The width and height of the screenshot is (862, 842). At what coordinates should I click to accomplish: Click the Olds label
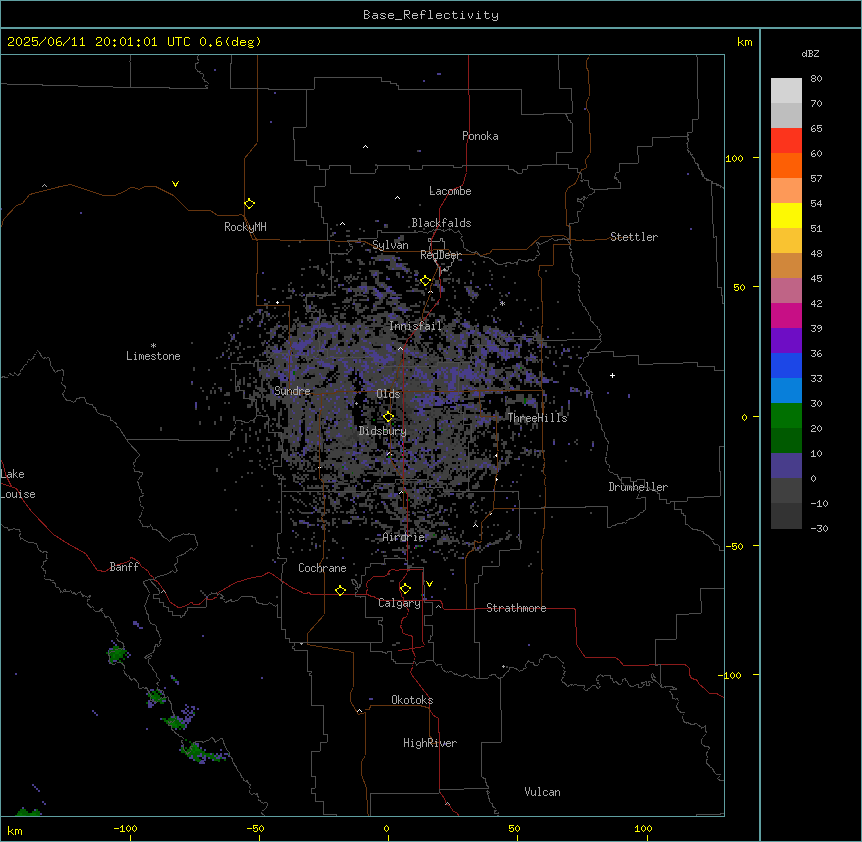tap(388, 394)
